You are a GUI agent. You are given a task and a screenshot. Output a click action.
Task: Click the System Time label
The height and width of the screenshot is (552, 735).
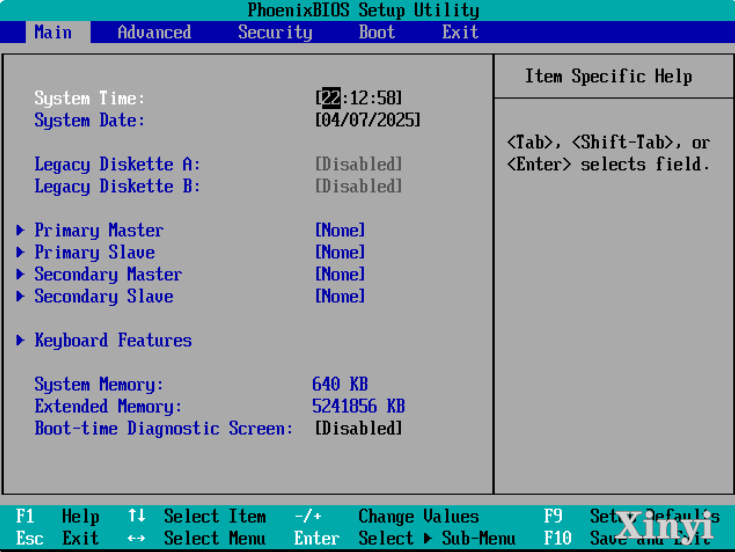point(90,98)
